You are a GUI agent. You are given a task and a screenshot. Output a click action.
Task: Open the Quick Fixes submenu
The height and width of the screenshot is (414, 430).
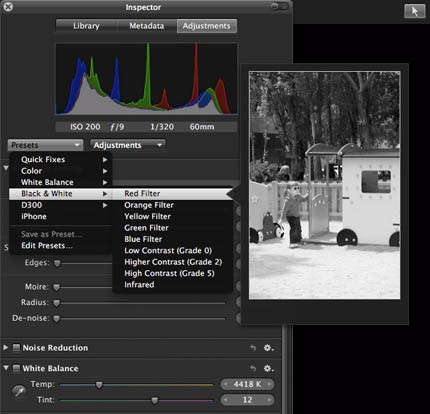[60, 160]
